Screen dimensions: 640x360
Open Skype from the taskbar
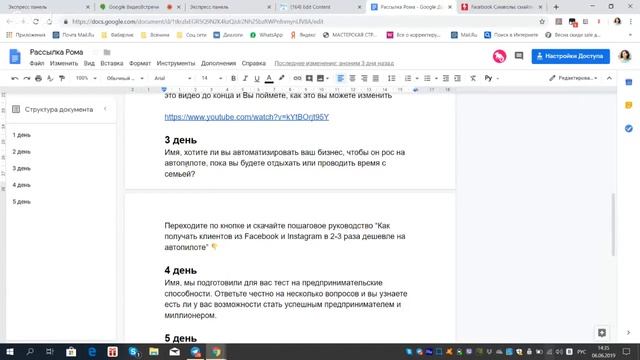[133, 351]
